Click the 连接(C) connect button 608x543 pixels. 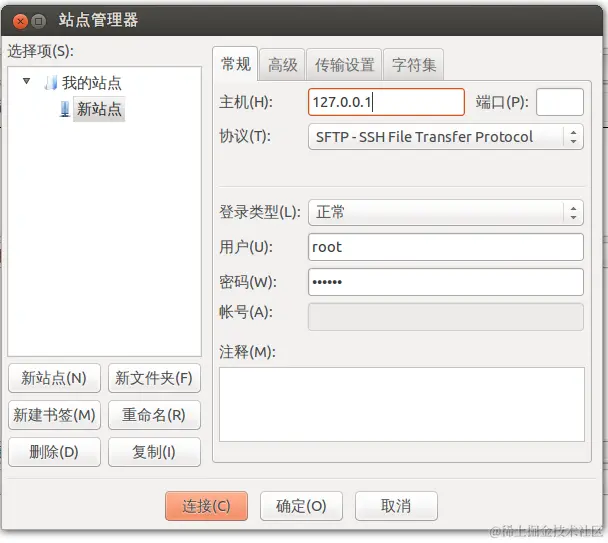pyautogui.click(x=206, y=506)
